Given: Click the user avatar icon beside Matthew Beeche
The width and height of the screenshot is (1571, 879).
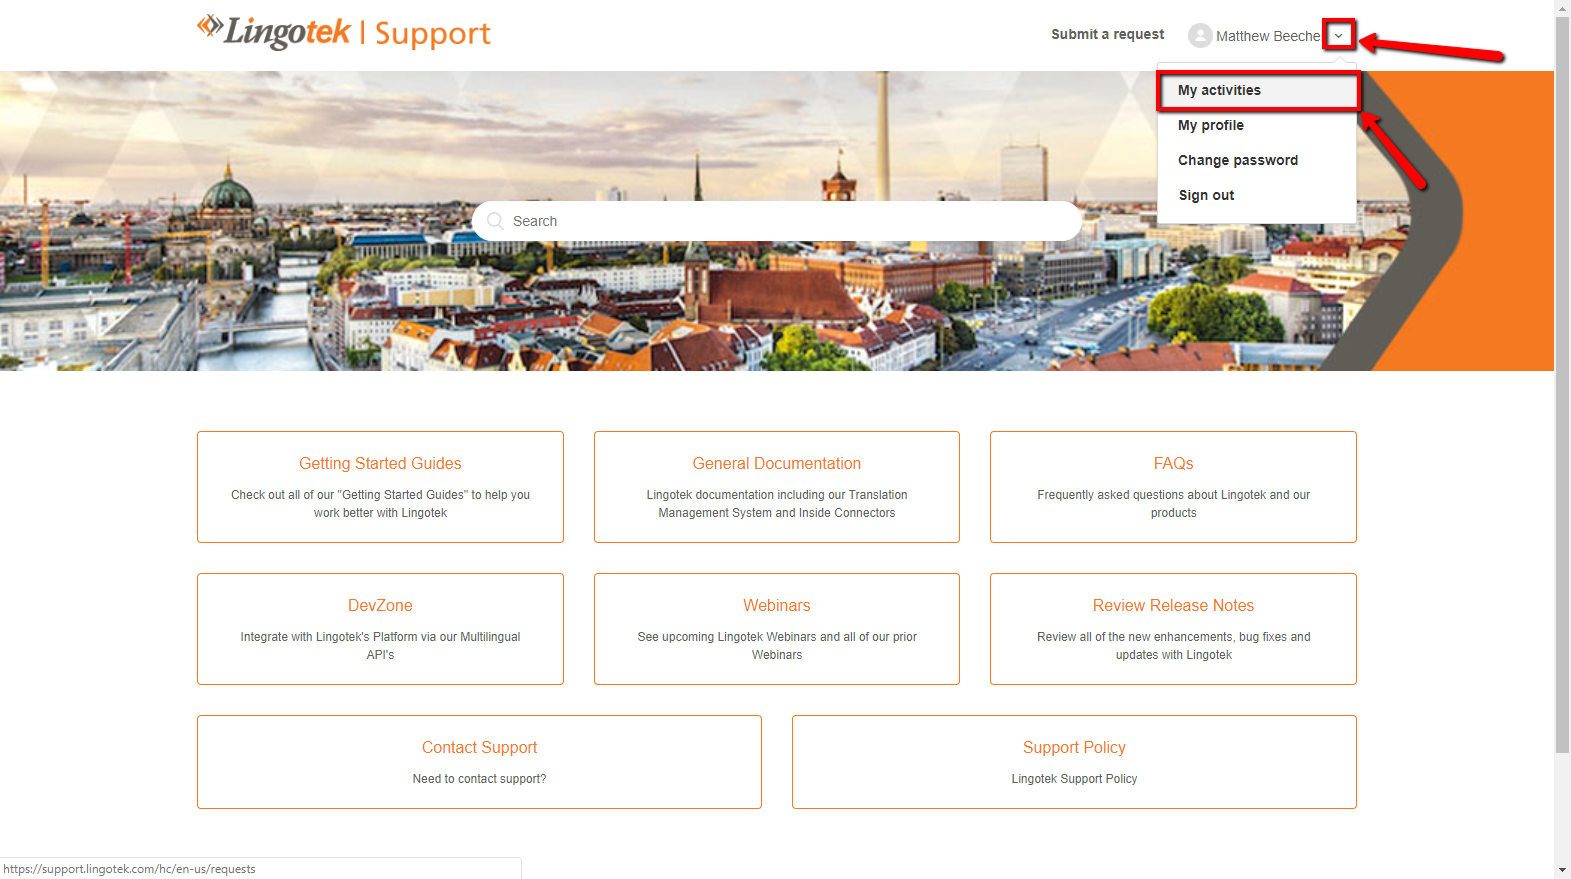Looking at the screenshot, I should [1200, 36].
